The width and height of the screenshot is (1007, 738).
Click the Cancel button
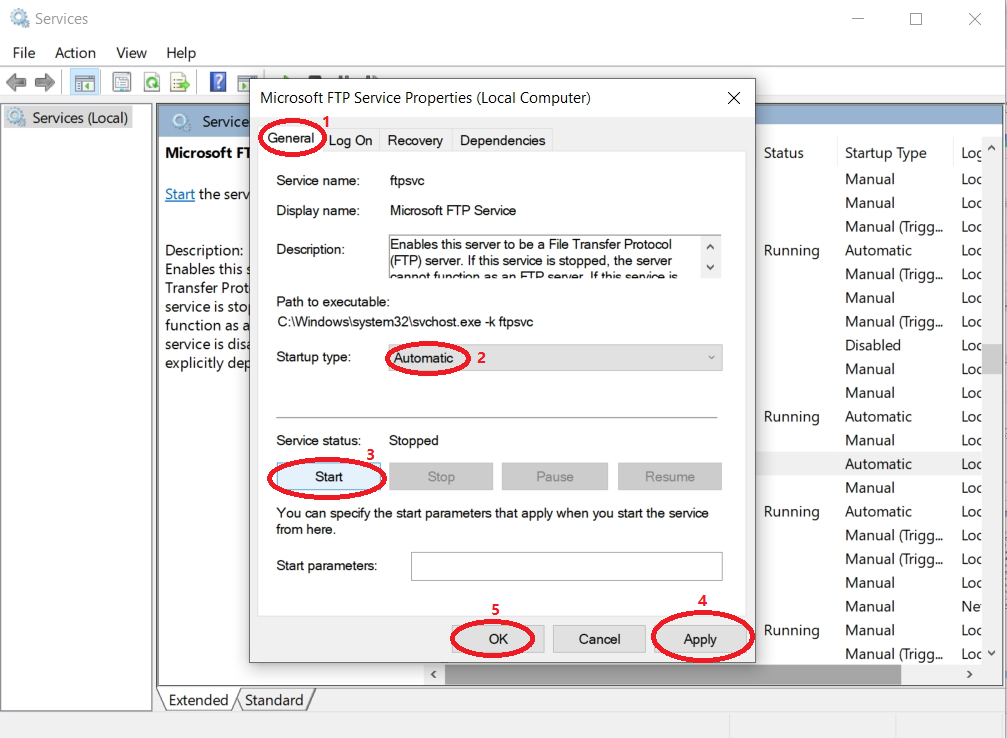click(599, 639)
